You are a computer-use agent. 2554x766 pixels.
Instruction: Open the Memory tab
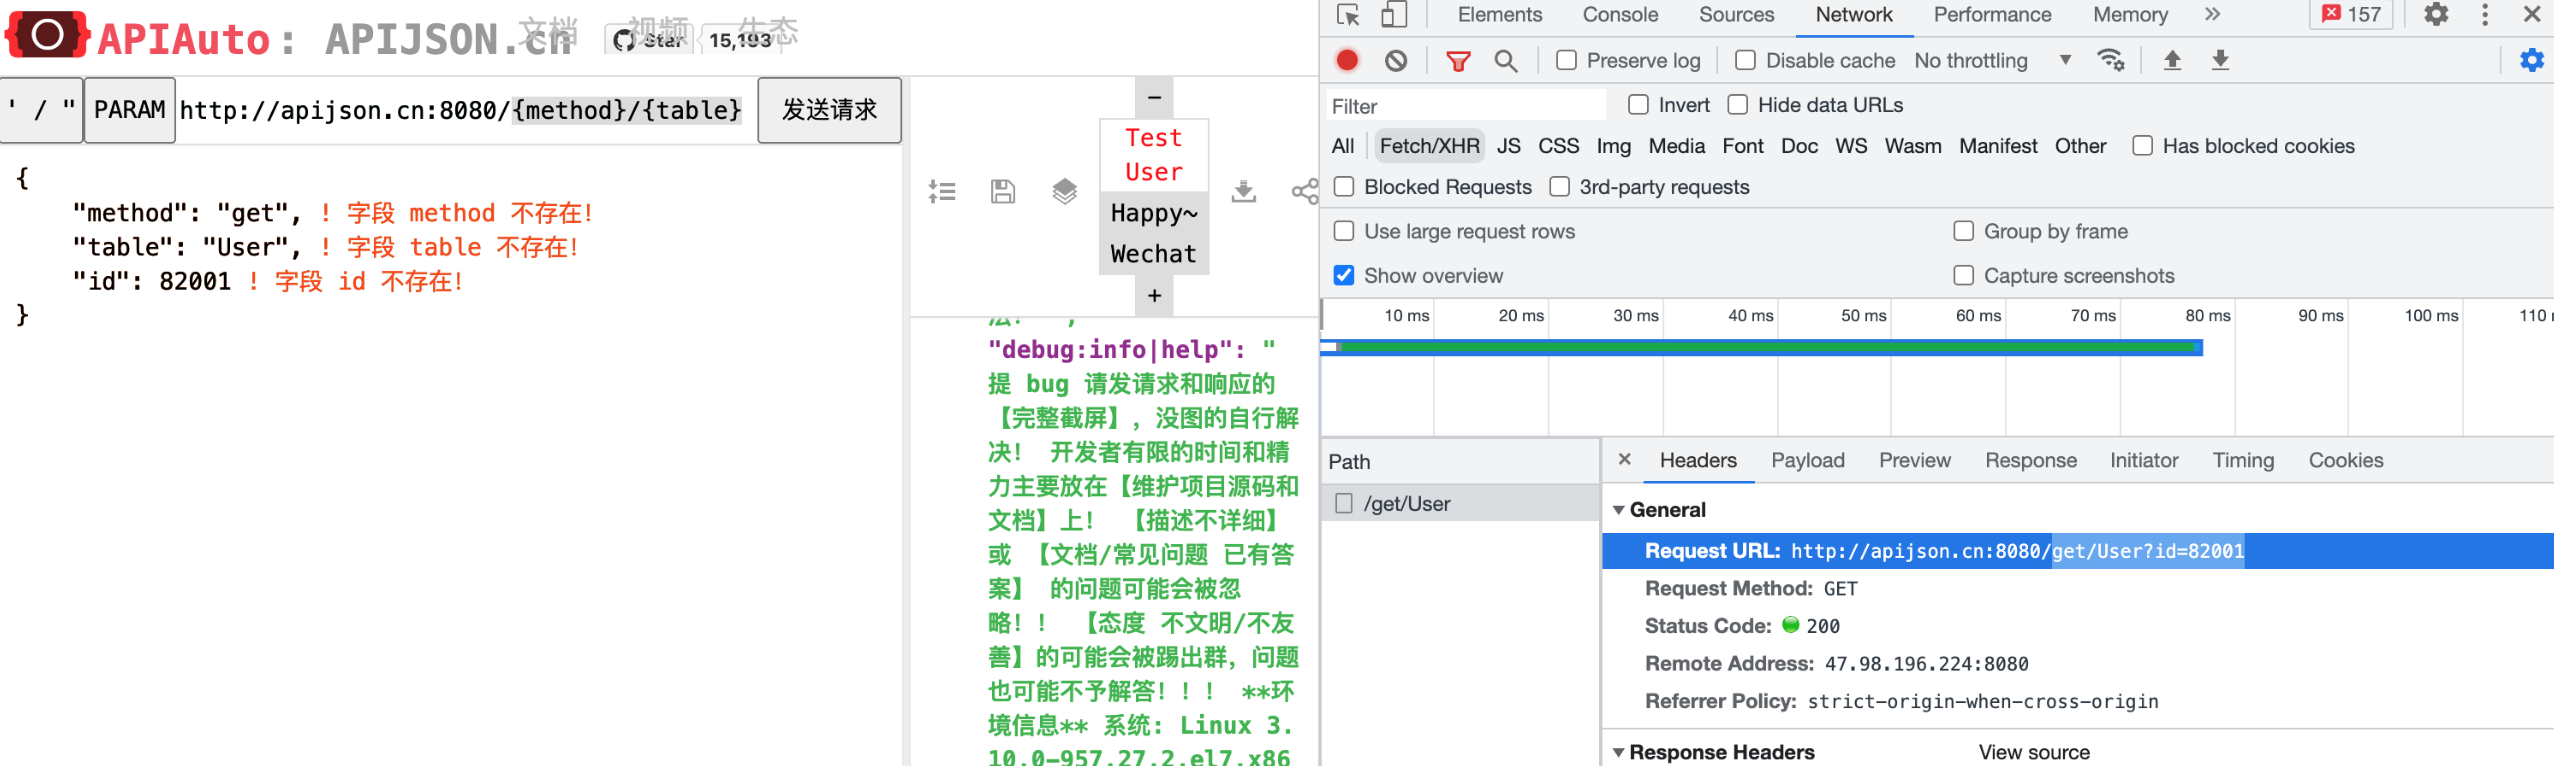[2130, 14]
